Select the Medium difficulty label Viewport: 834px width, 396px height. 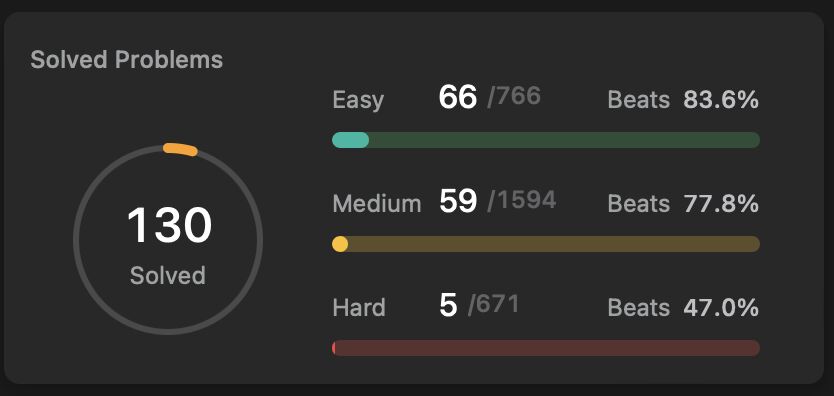[377, 204]
